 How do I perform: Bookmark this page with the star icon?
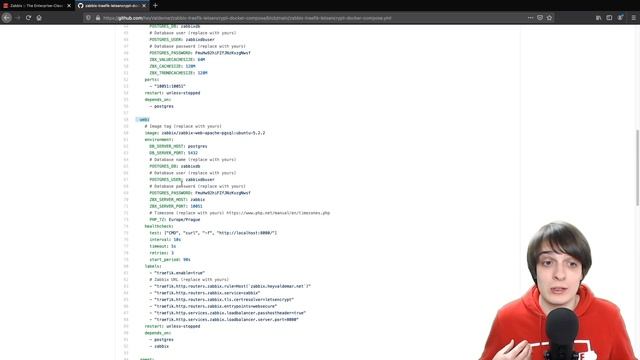point(549,18)
